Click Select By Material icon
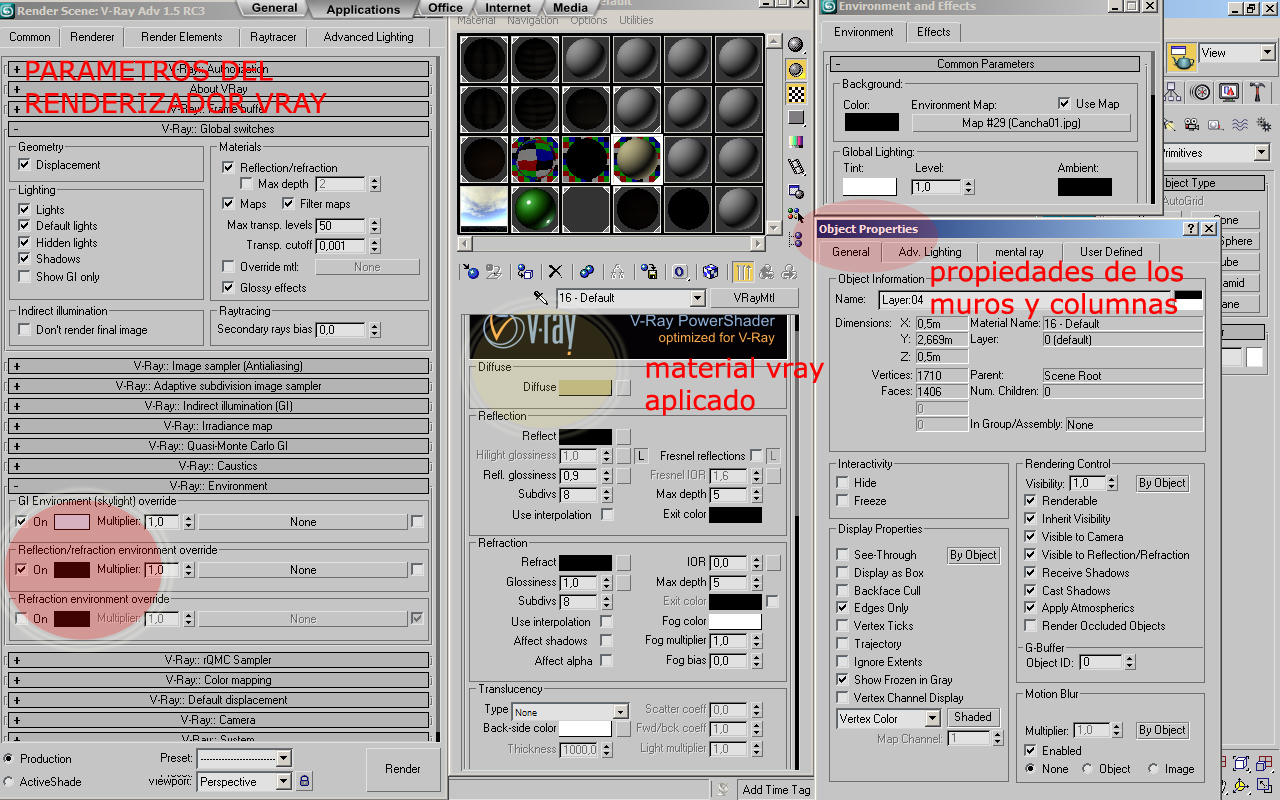The image size is (1280, 800). click(796, 215)
